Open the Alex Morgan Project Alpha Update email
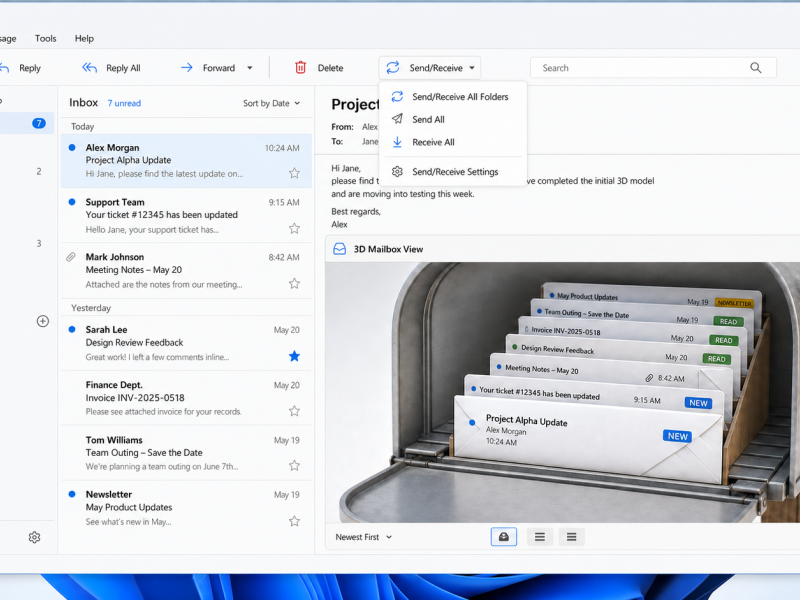 [x=186, y=161]
